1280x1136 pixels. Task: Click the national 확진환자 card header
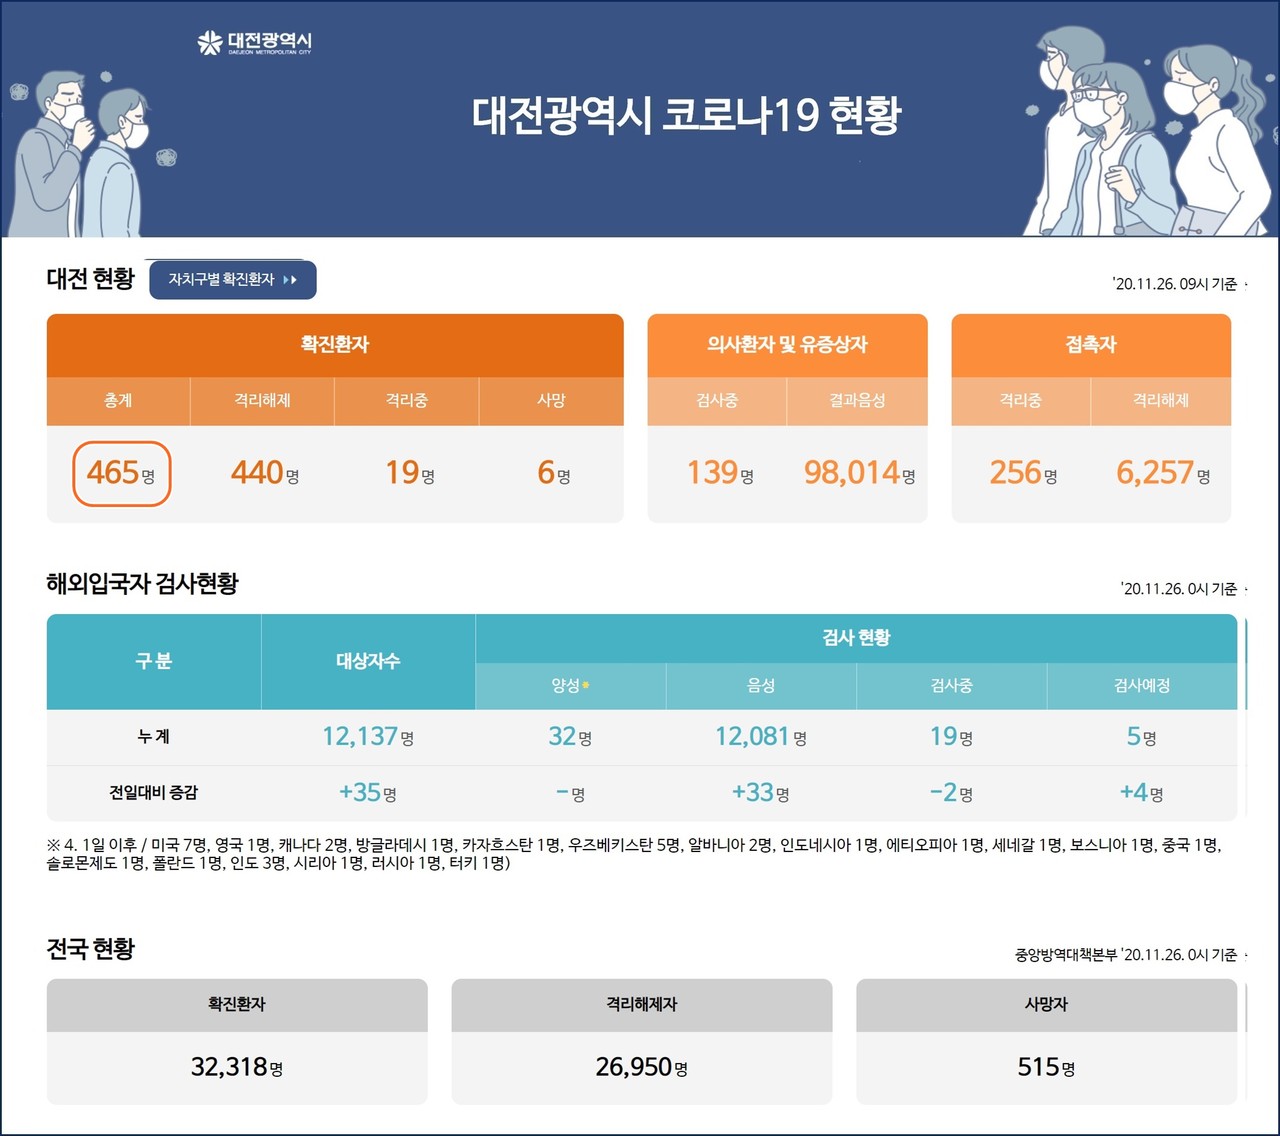point(237,1005)
